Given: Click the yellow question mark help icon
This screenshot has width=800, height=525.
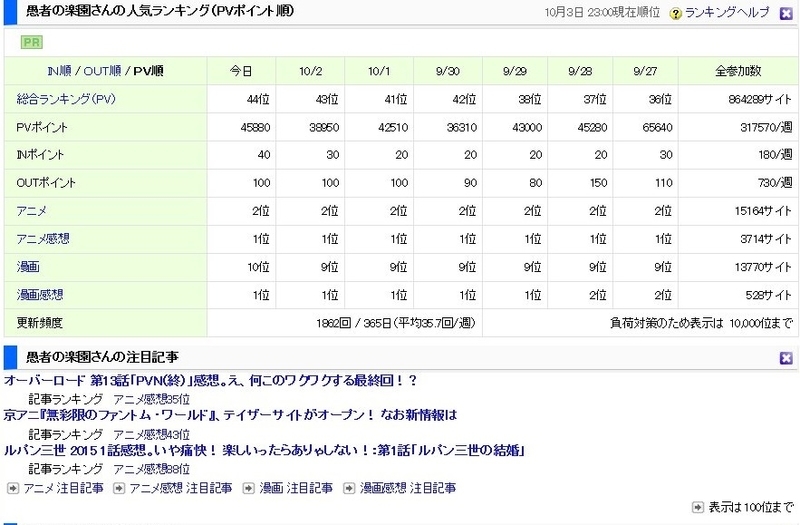Looking at the screenshot, I should click(x=675, y=14).
